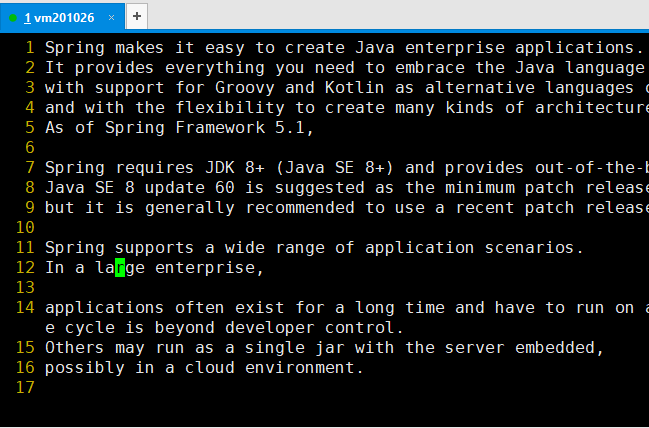Click 'cloud' on line 16
This screenshot has height=428, width=649.
pos(210,368)
